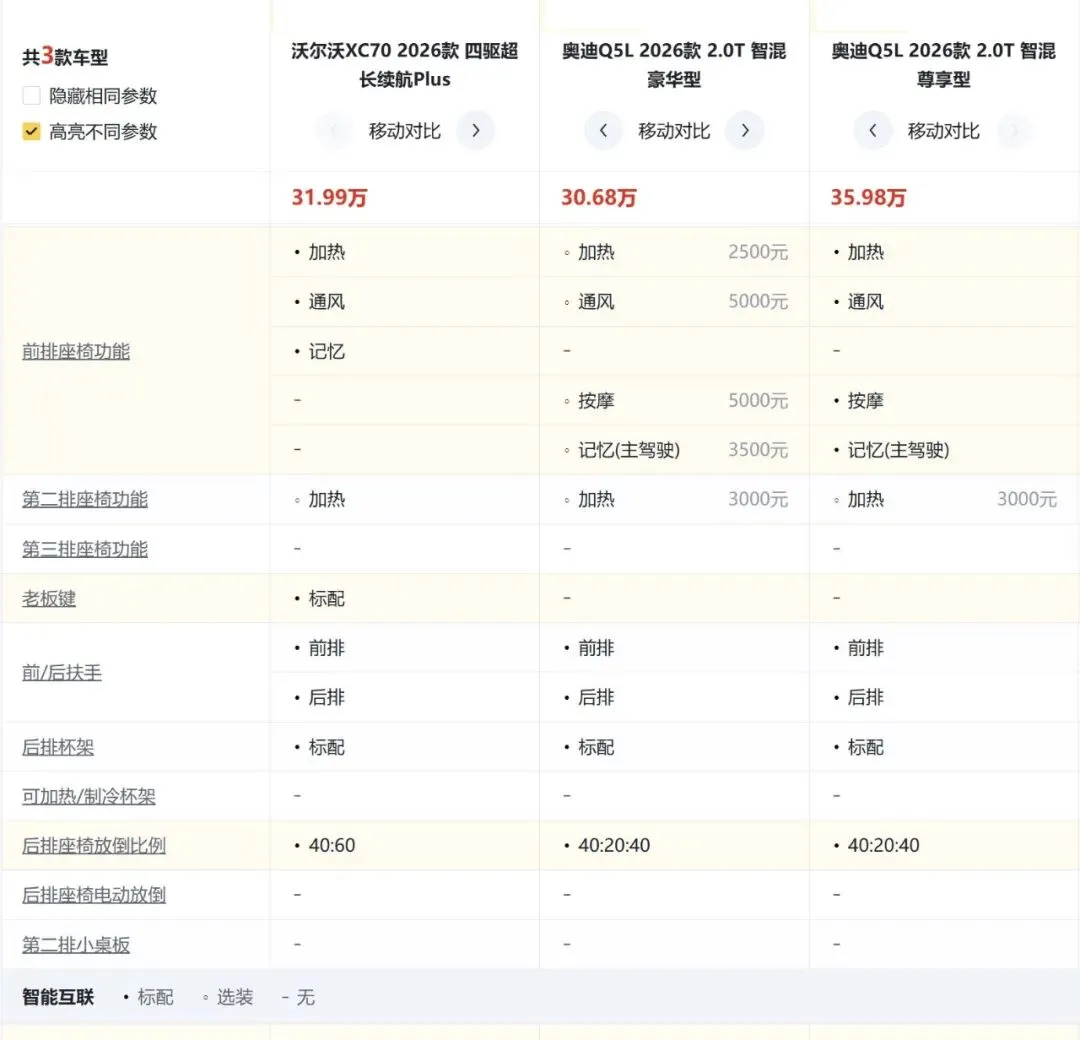
Task: Open the 后排座椅放倒比例 parameter link
Action: coord(94,846)
